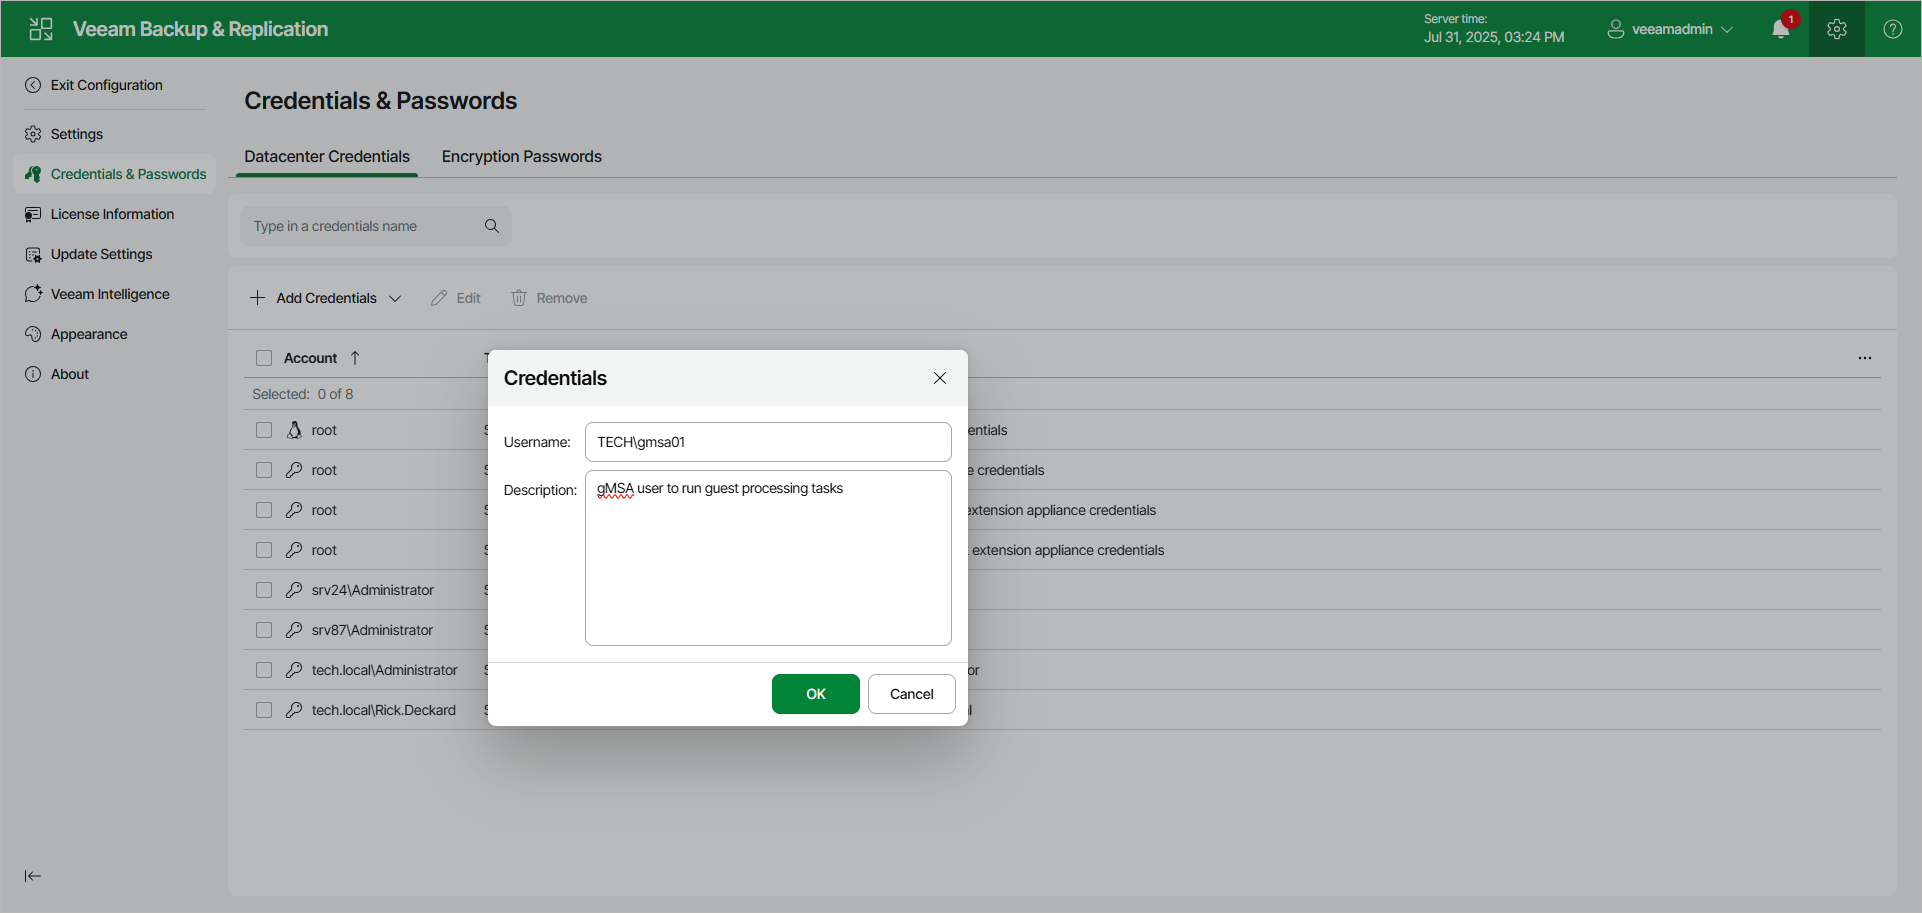Click the Edit pencil icon
1922x913 pixels.
[x=439, y=298]
